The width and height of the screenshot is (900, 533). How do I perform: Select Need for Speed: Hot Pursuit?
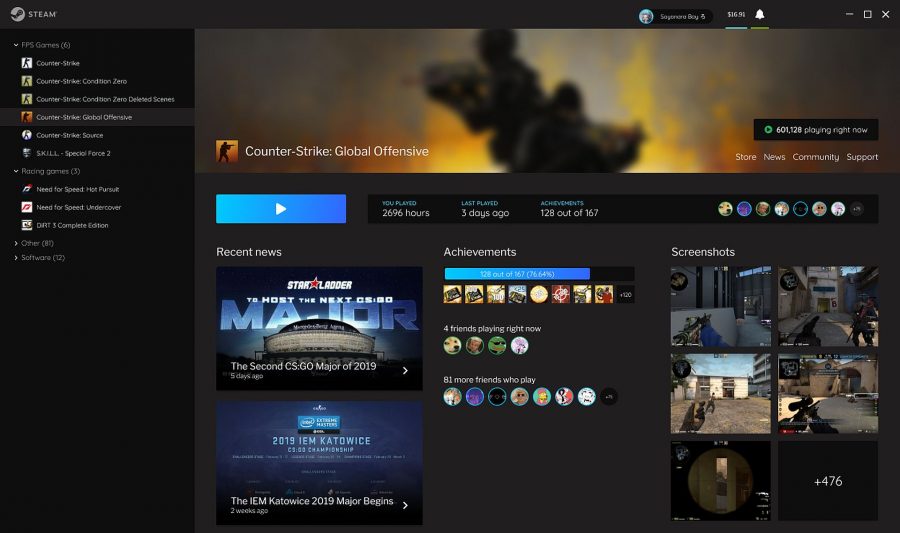click(78, 189)
